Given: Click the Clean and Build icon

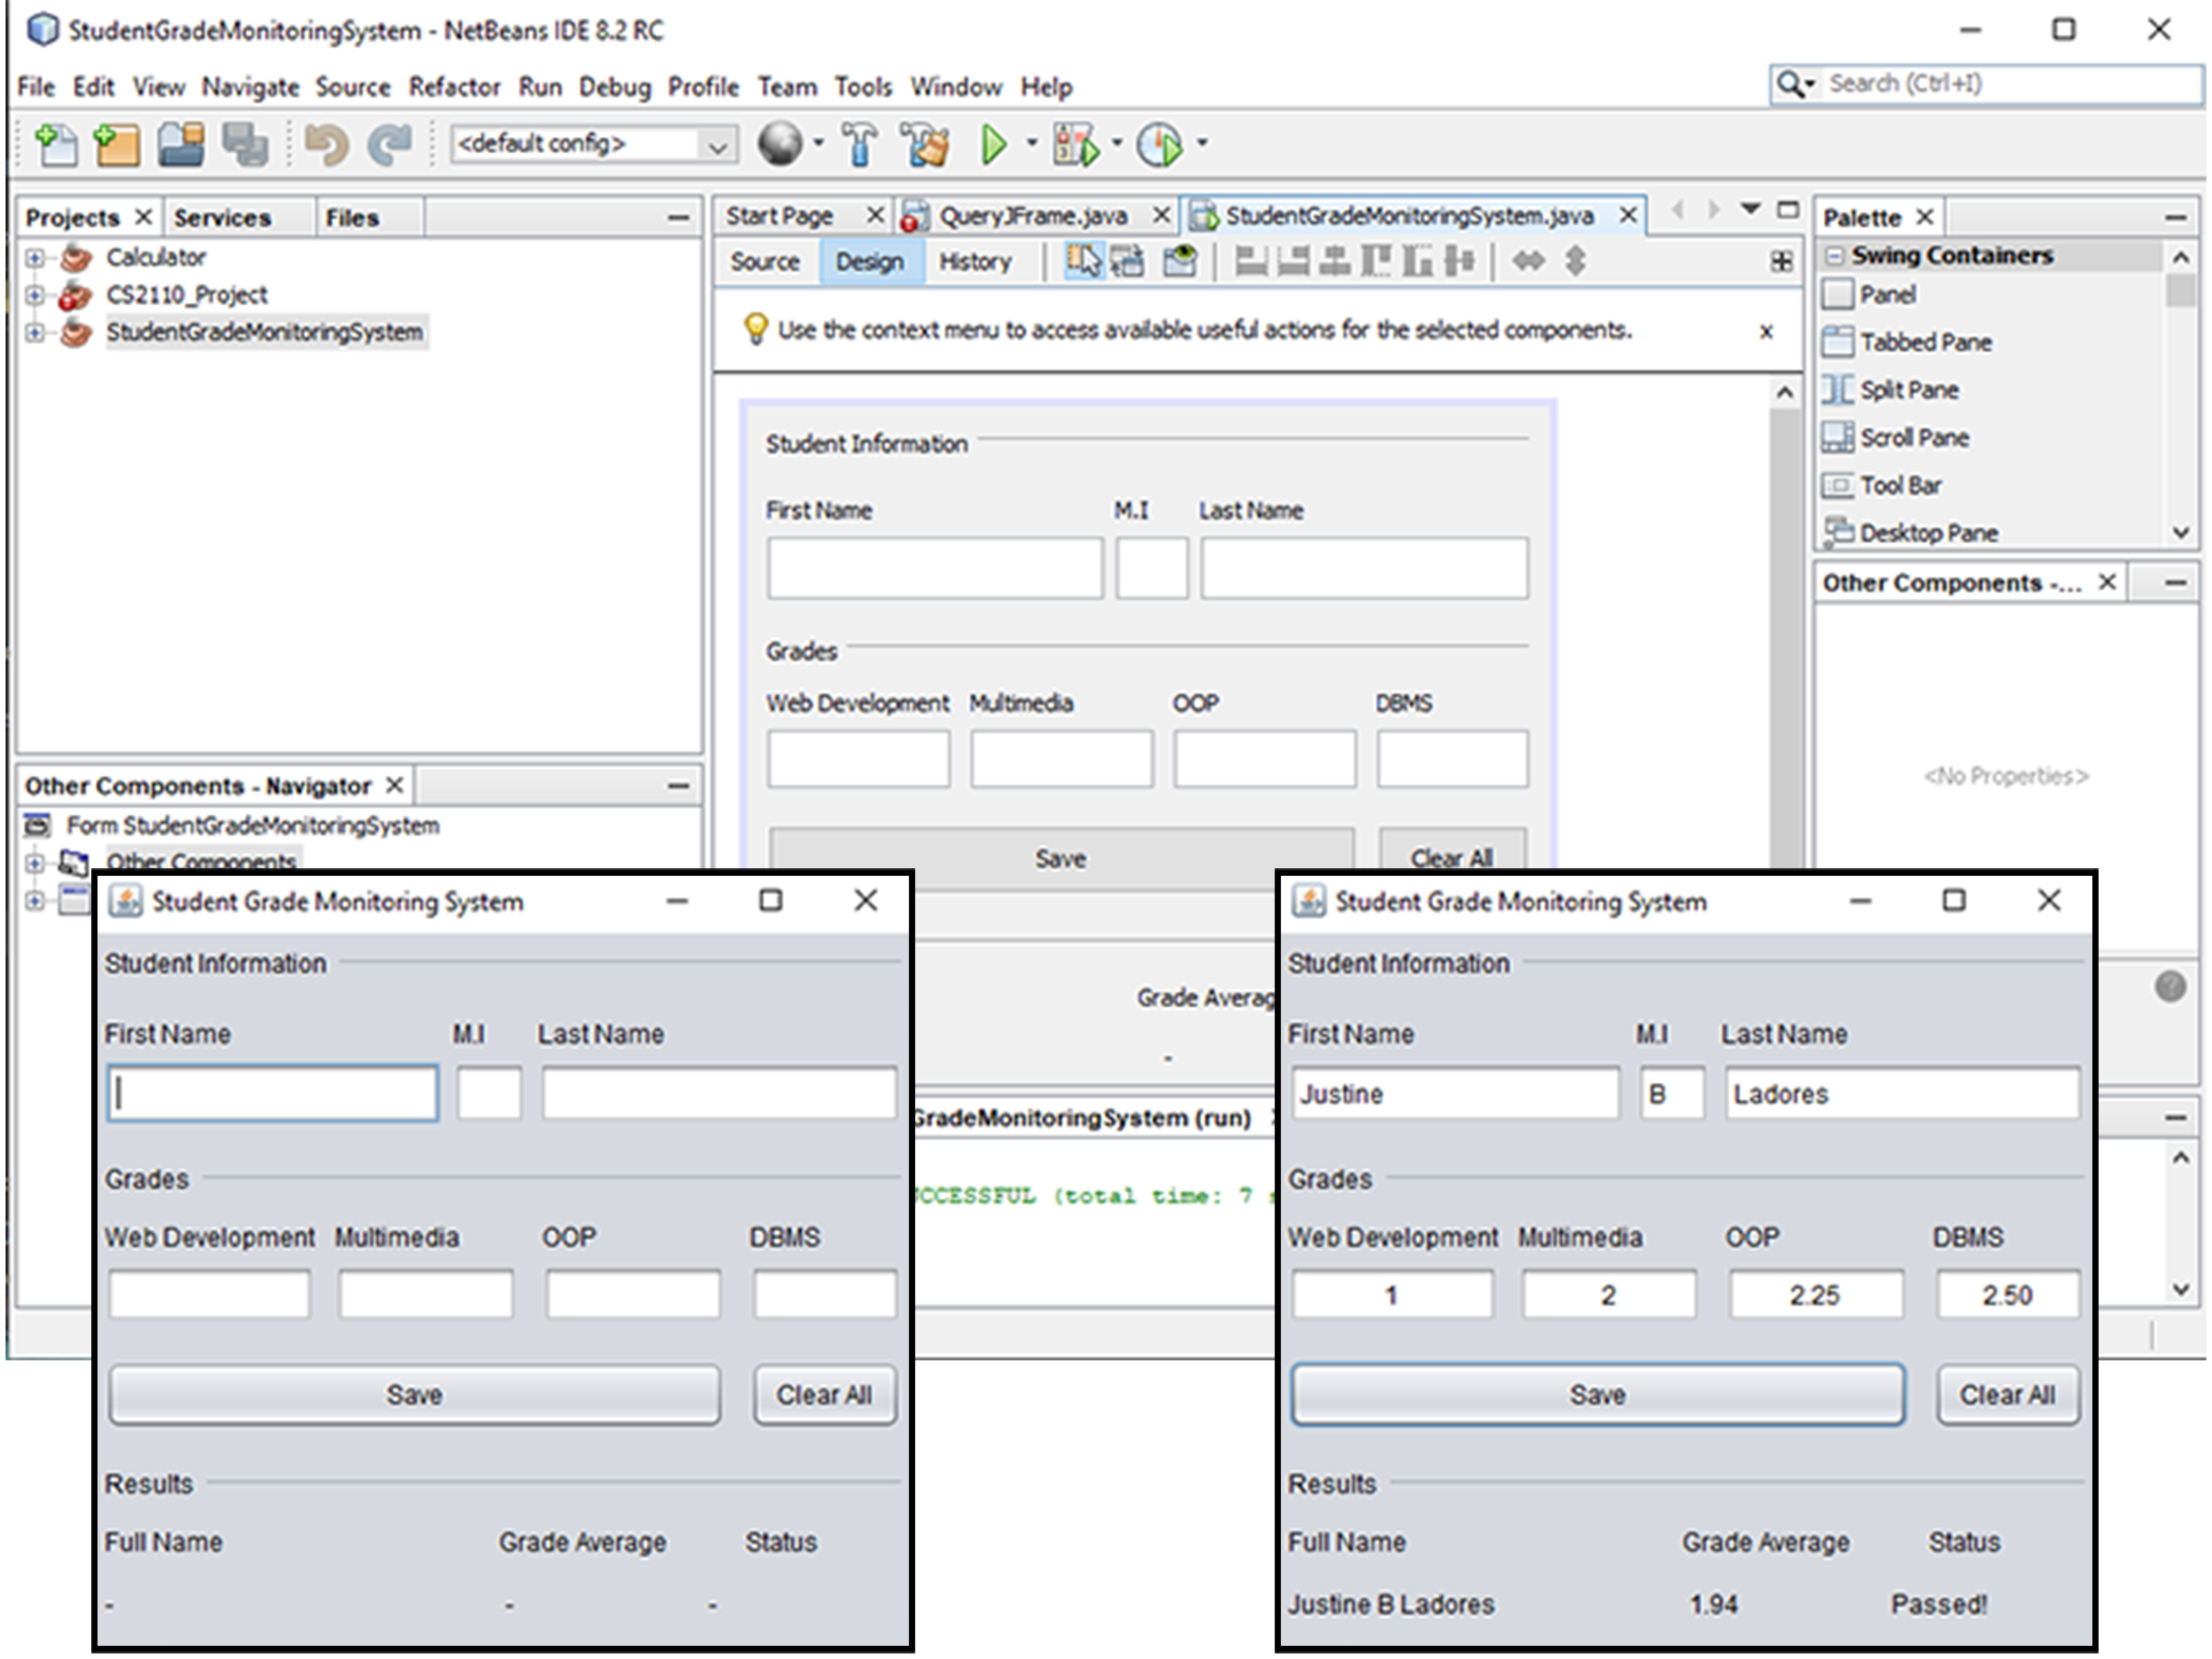Looking at the screenshot, I should [925, 145].
